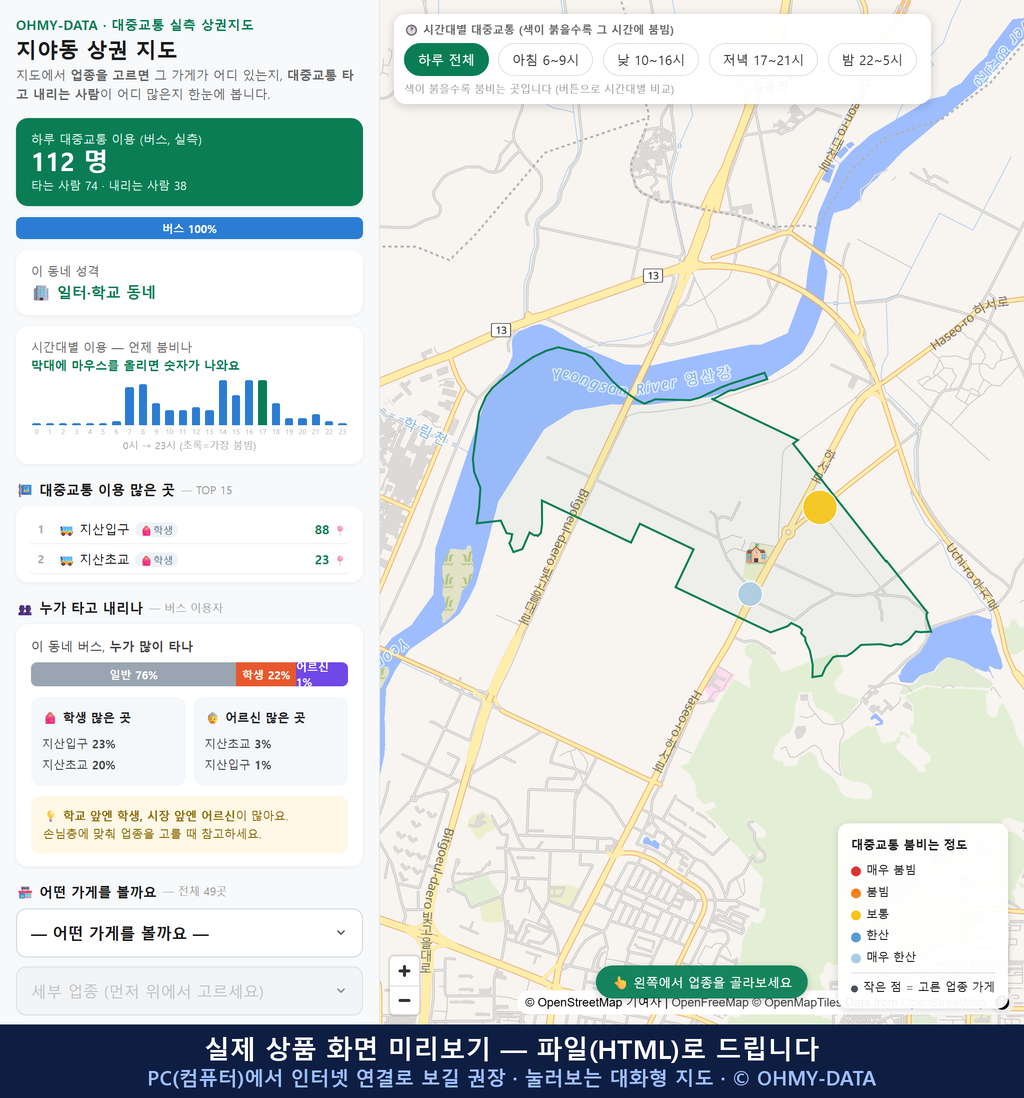
Task: Click the bus icon in the 지산초교 row
Action: pyautogui.click(x=66, y=560)
